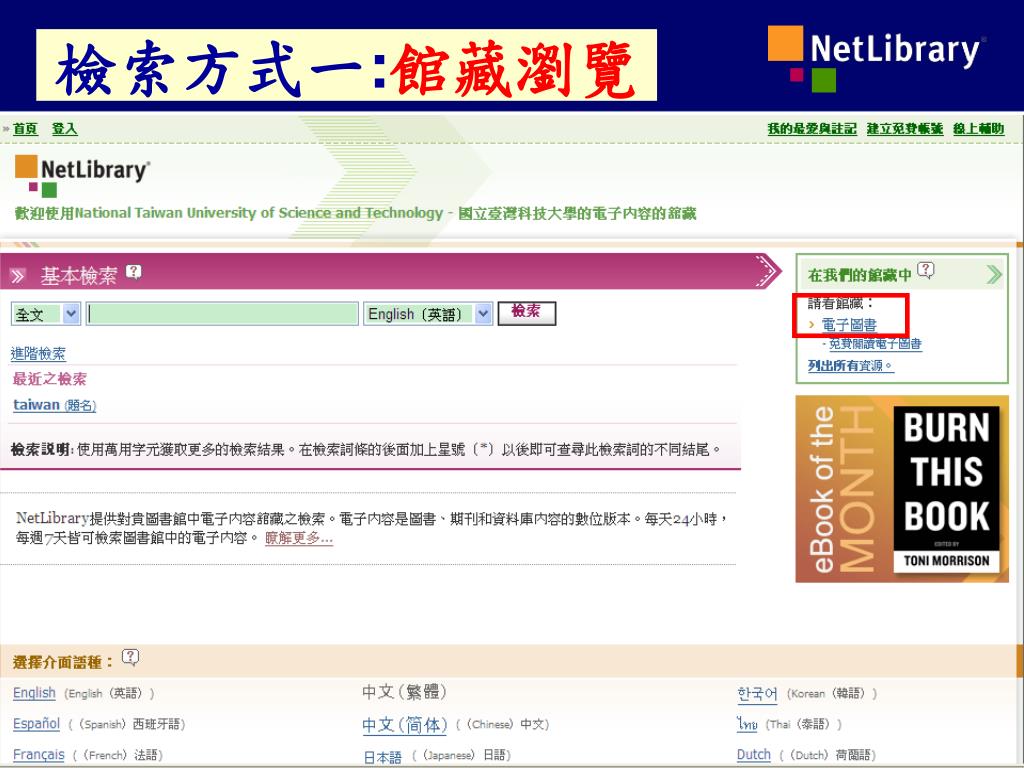Image resolution: width=1024 pixels, height=768 pixels.
Task: Open 我的最愛與註記 favorites link
Action: click(812, 129)
